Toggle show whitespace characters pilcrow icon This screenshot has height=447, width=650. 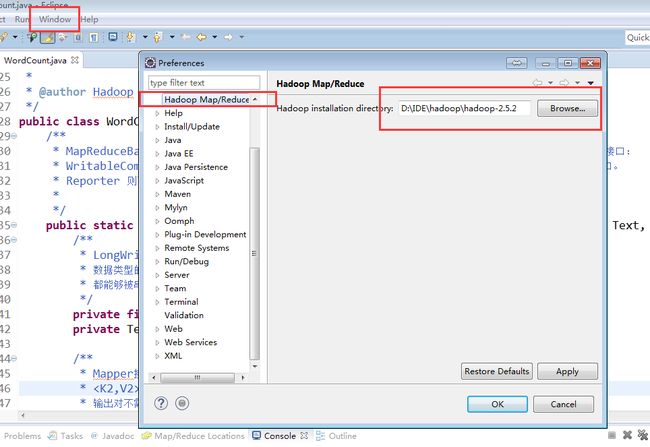(x=94, y=37)
